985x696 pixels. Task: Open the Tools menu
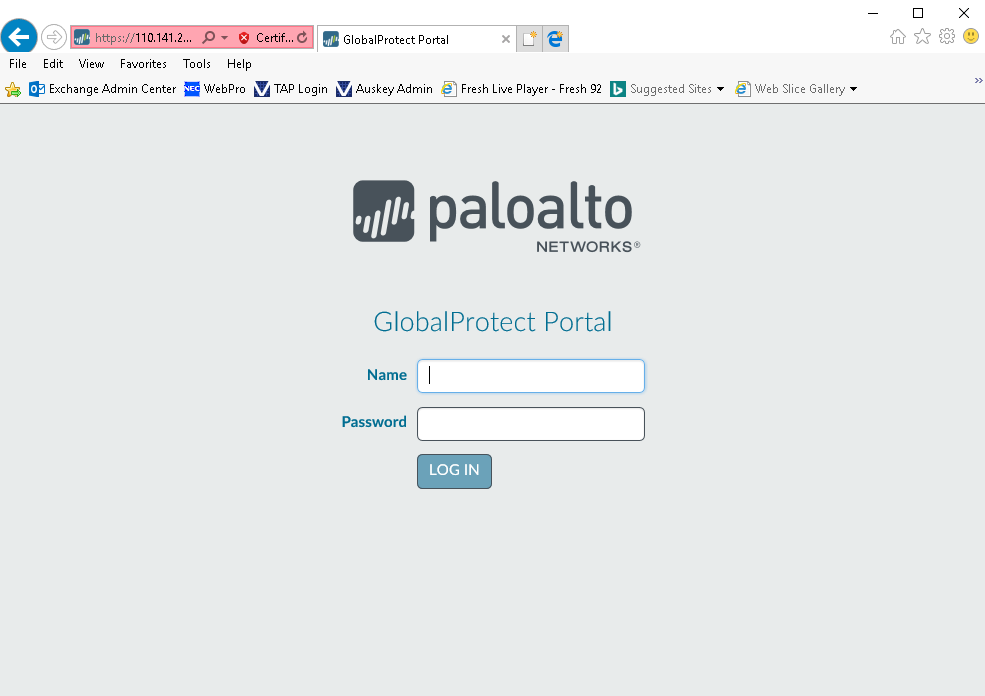[x=197, y=63]
